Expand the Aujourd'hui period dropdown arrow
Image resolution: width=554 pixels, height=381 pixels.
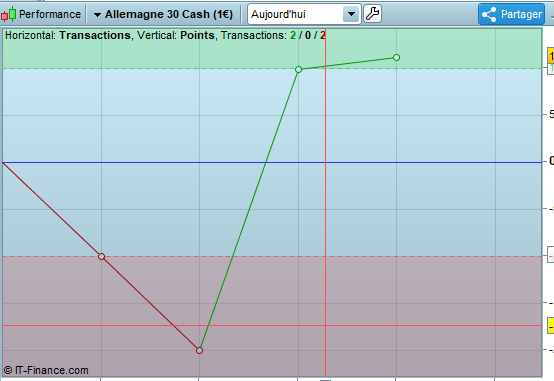coord(351,14)
